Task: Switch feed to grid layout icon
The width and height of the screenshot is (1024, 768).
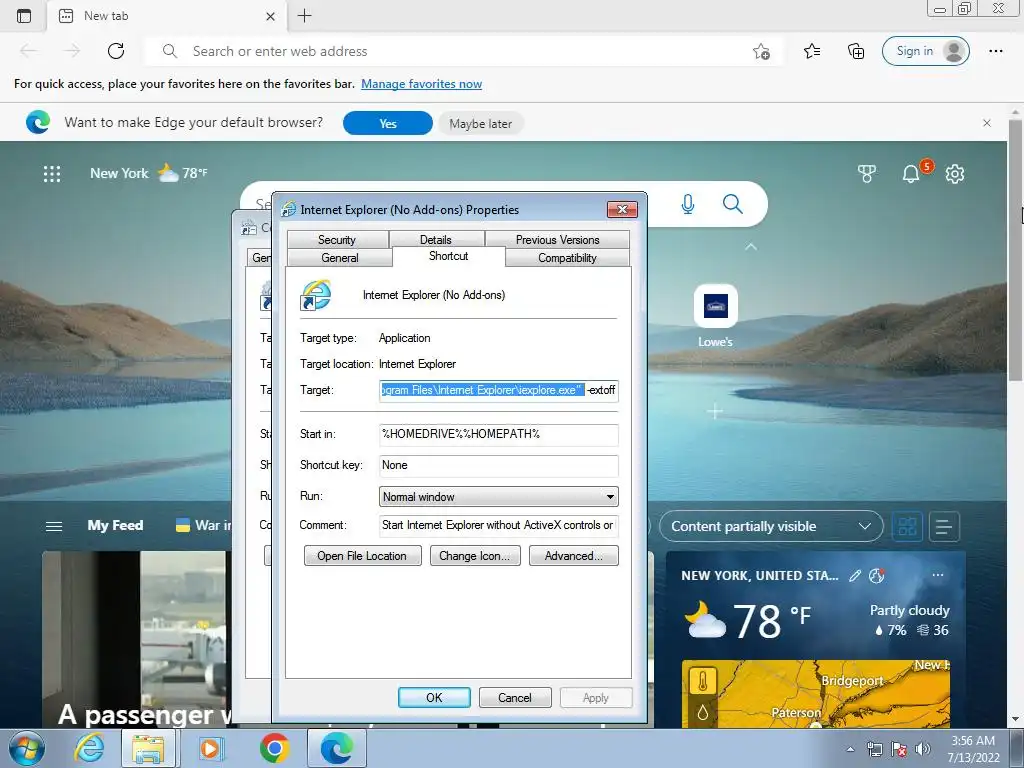Action: tap(907, 526)
